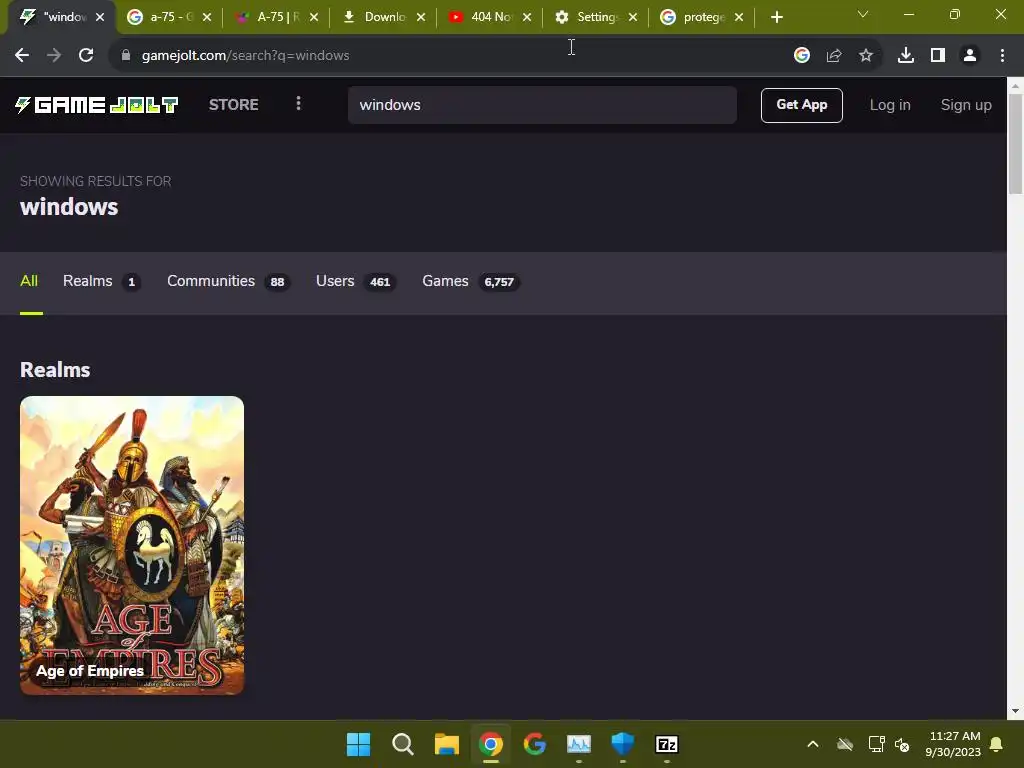This screenshot has height=768, width=1024.
Task: Open Chrome downloads icon
Action: pos(905,56)
